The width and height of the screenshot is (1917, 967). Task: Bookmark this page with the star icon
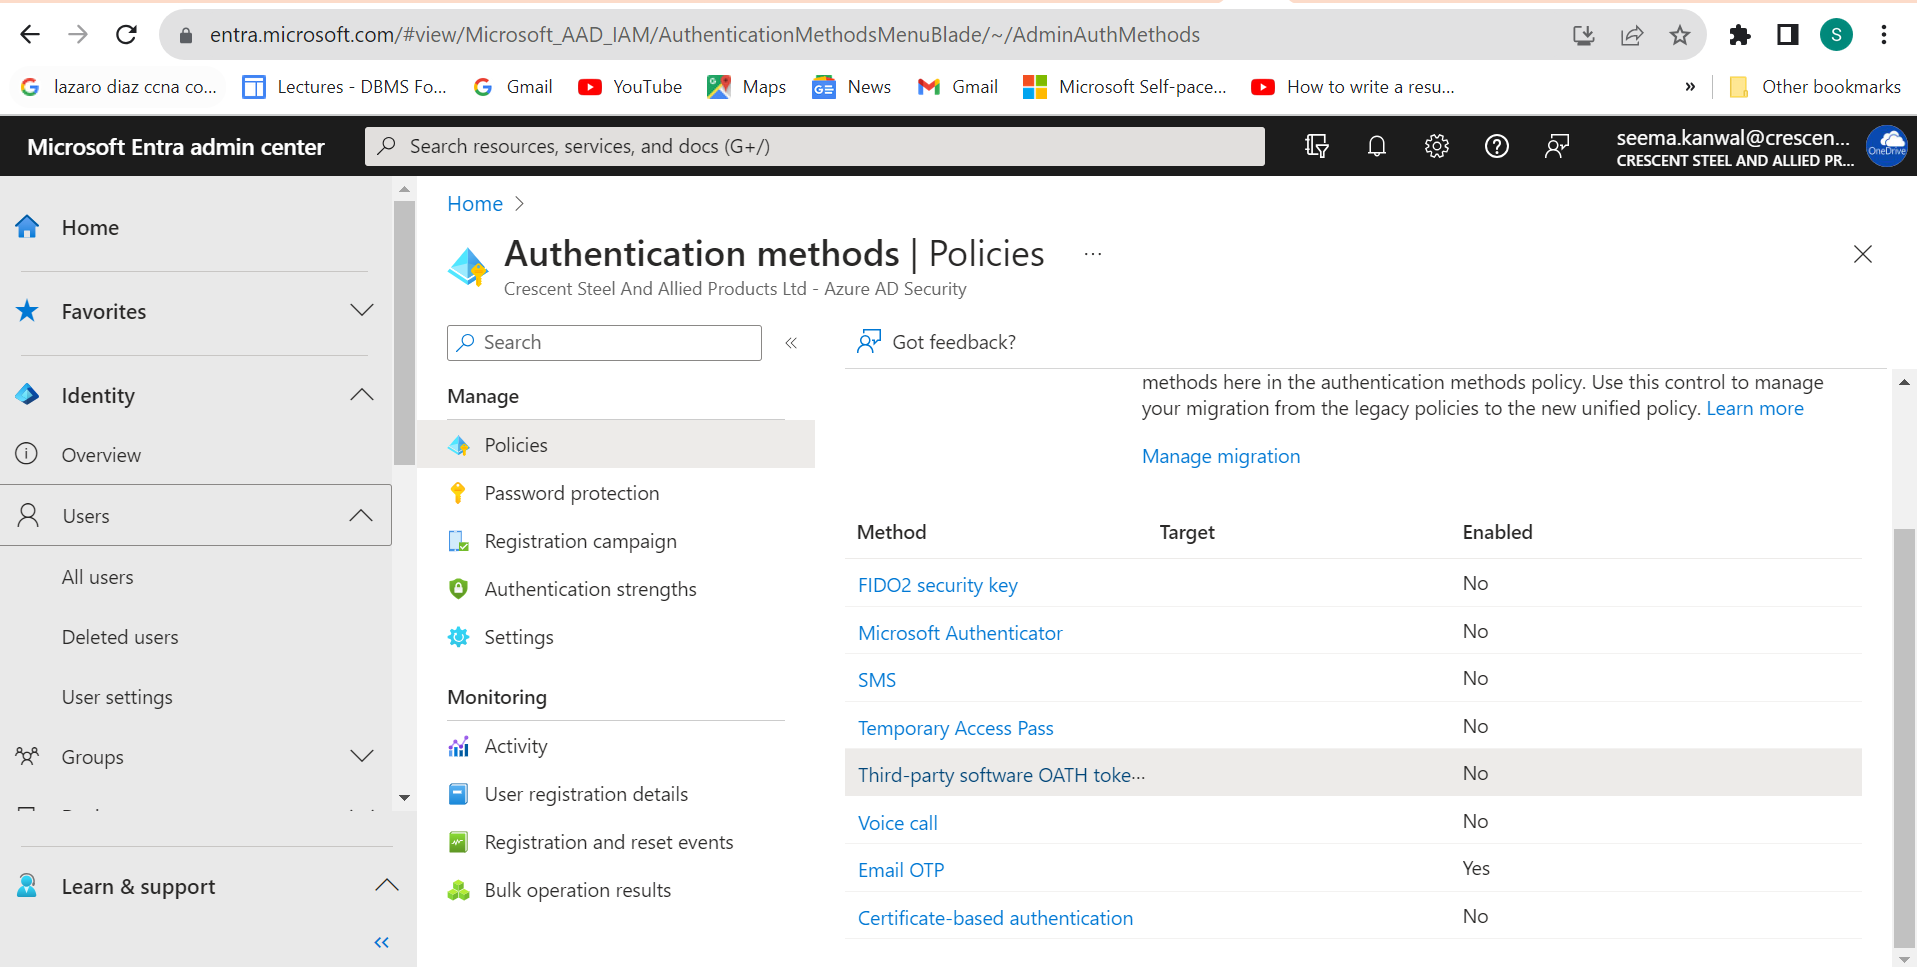1680,36
